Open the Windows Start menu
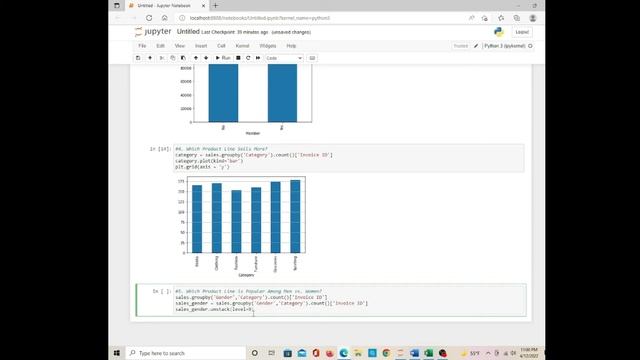640x360 pixels. point(117,353)
